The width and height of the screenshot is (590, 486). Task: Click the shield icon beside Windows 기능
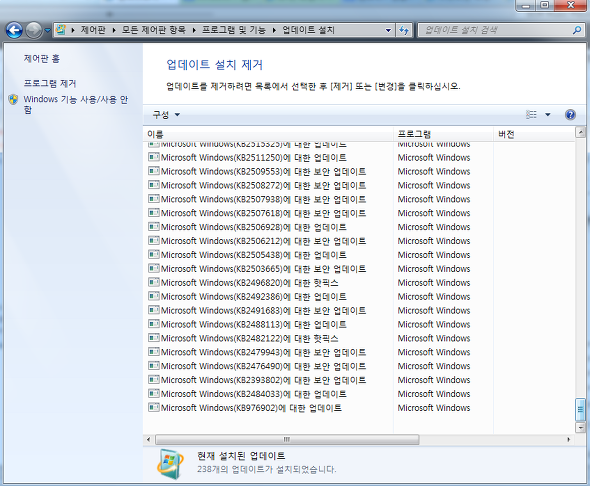(14, 99)
